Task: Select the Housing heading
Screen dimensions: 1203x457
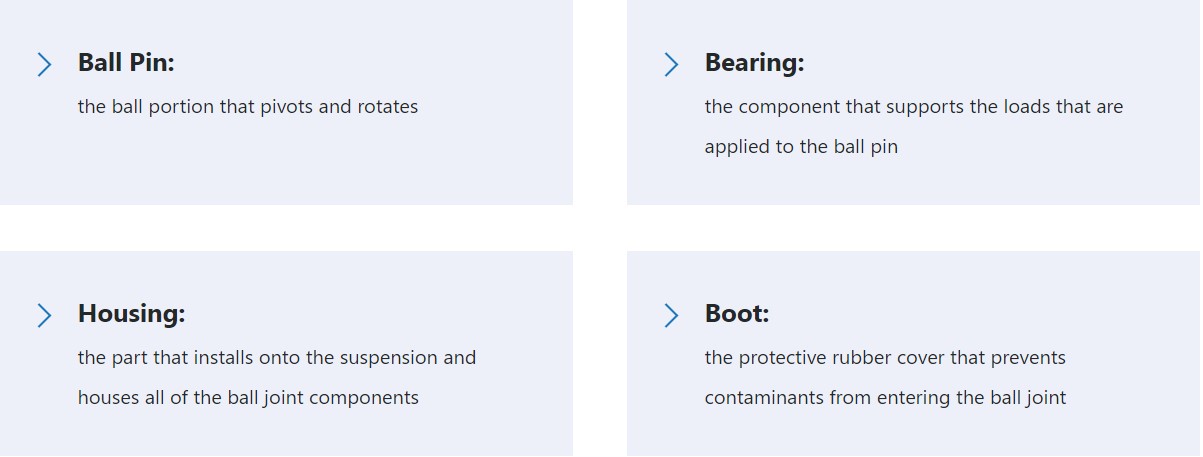Action: pos(132,314)
